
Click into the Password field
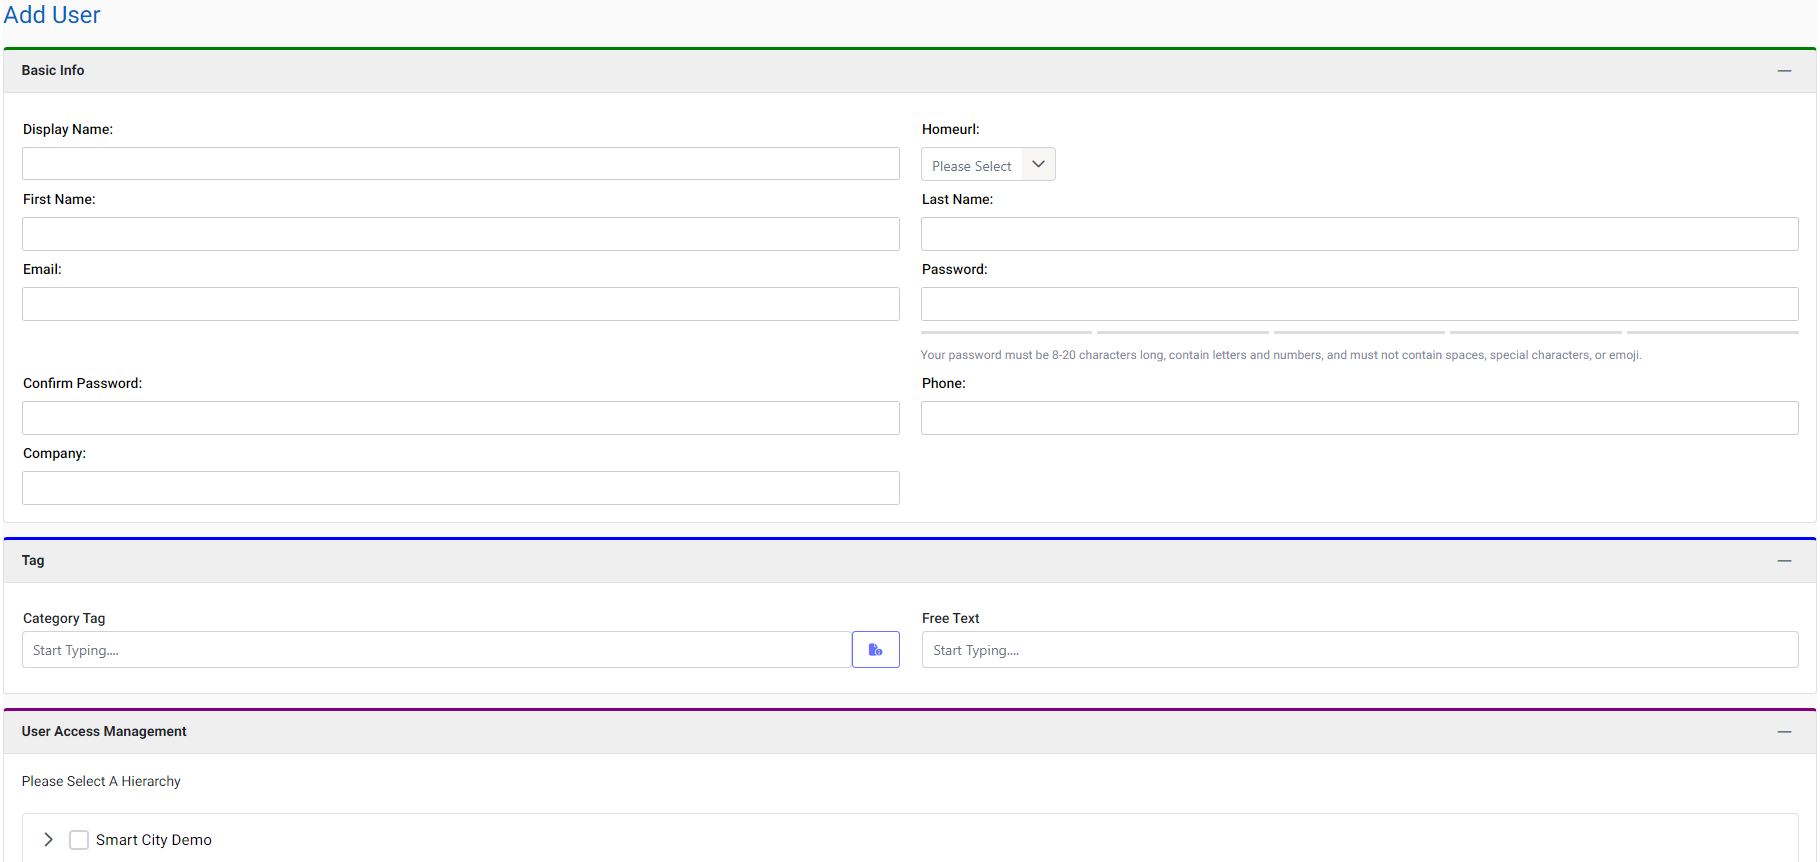click(1359, 304)
